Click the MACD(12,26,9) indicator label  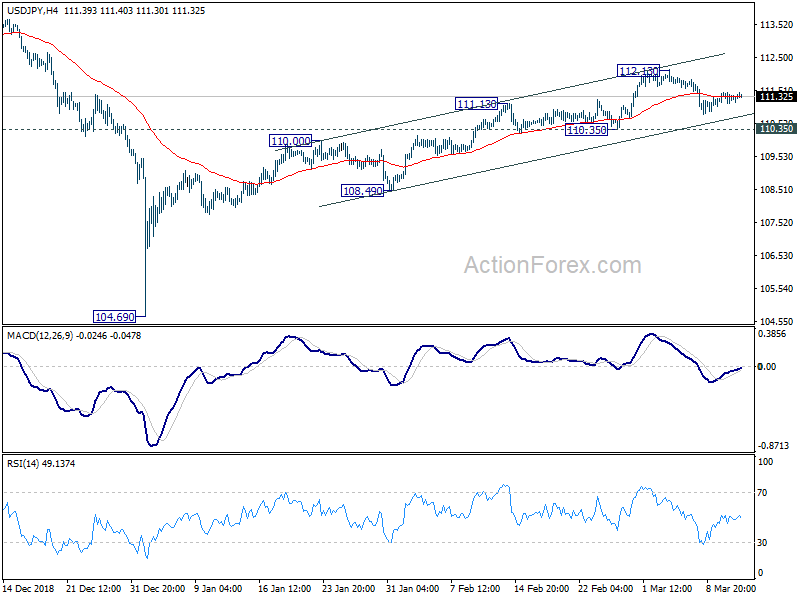point(40,336)
